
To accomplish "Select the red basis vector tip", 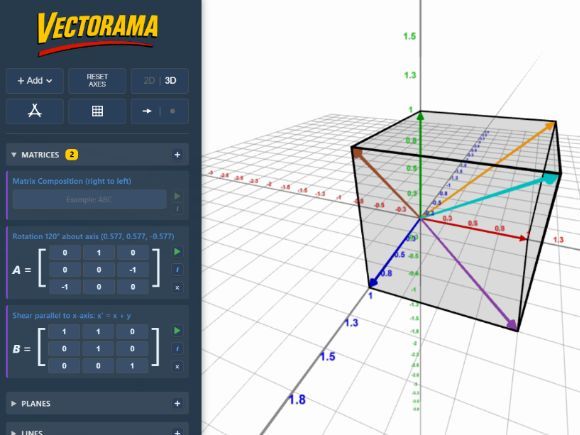I will [523, 238].
